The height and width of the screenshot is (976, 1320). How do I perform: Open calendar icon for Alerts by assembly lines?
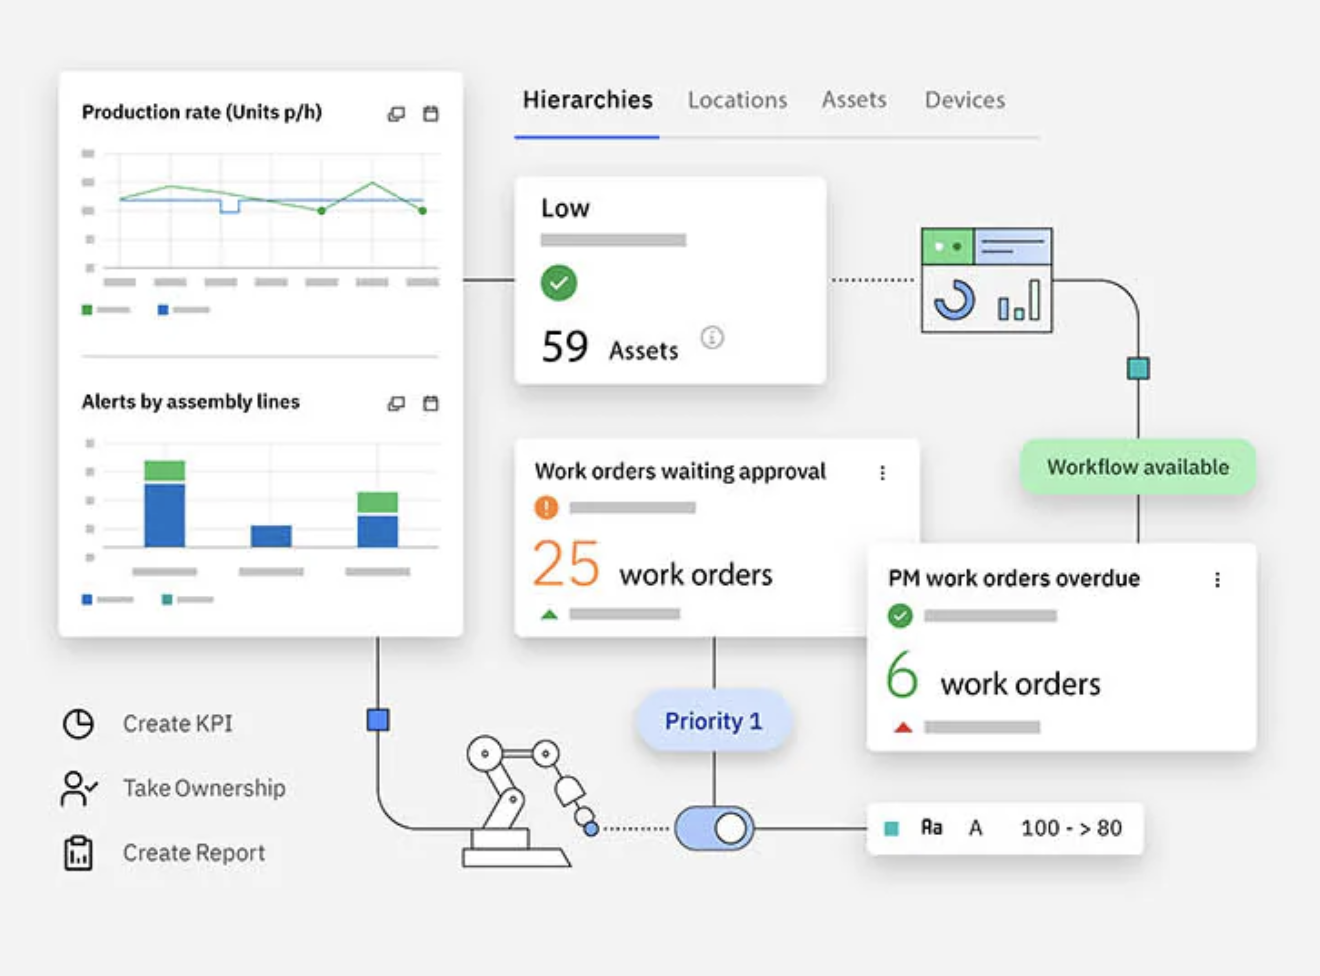point(431,403)
